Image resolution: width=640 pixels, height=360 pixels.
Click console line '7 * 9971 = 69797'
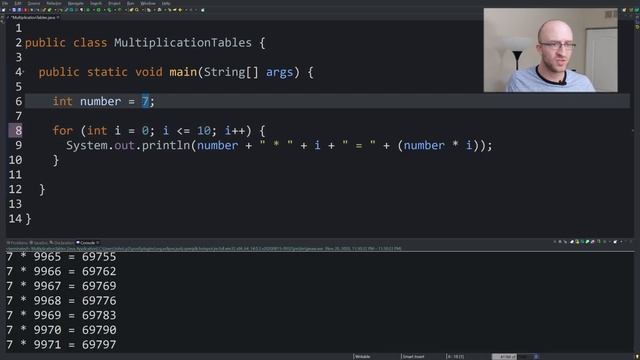point(61,344)
